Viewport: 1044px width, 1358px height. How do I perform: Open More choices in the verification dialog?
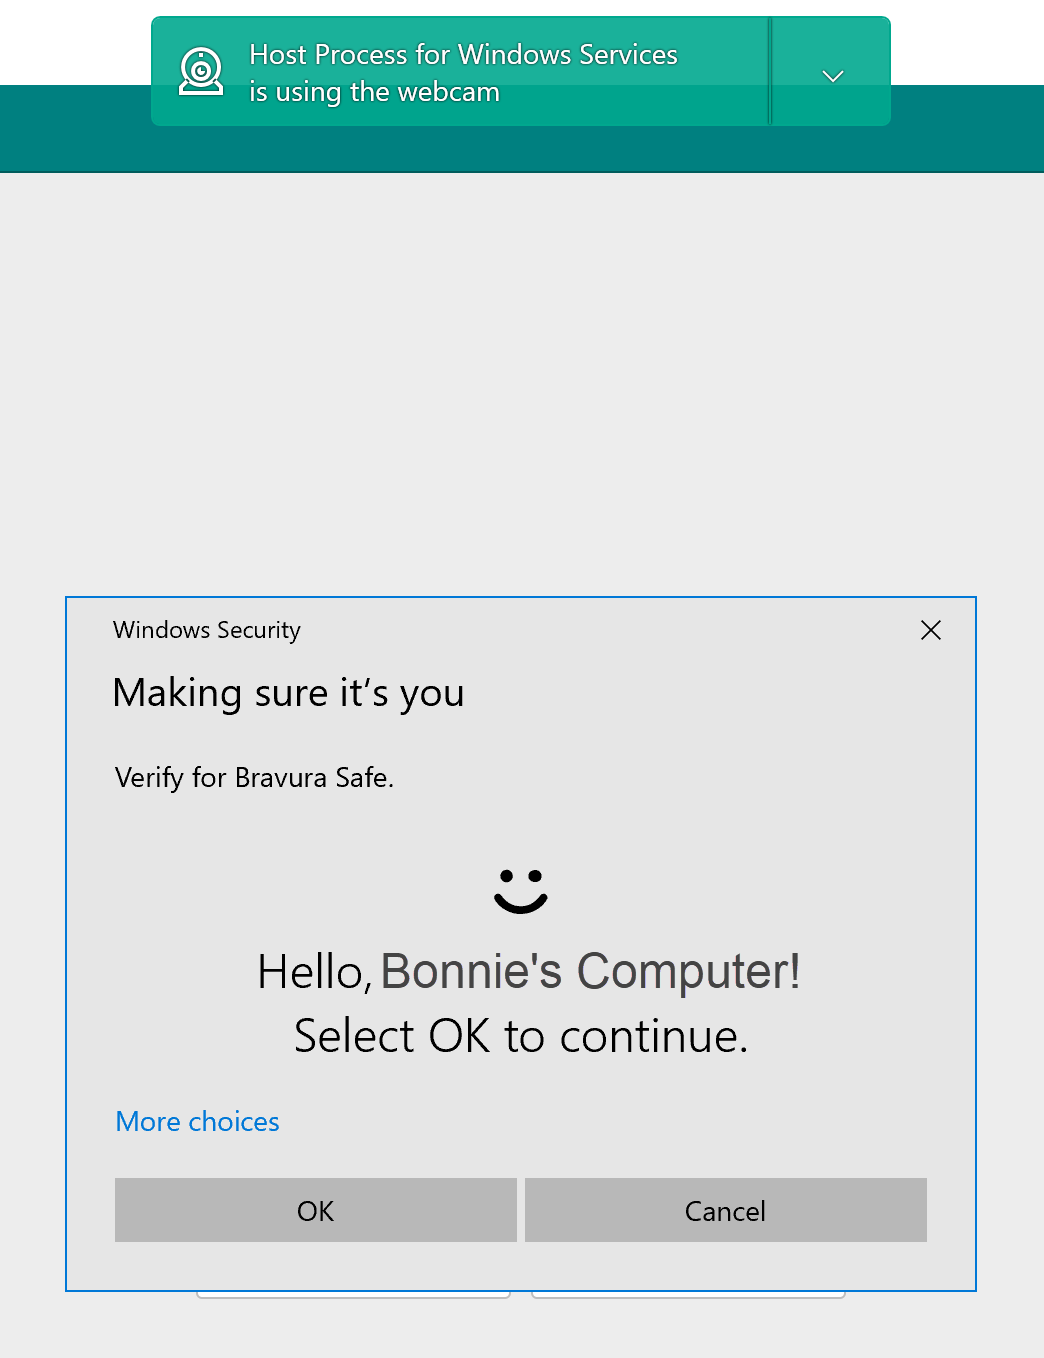[197, 1121]
